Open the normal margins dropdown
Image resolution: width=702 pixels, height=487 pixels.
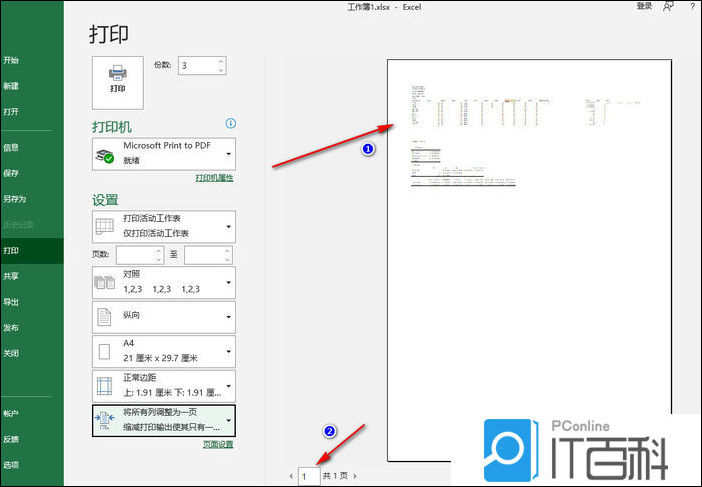tap(164, 386)
